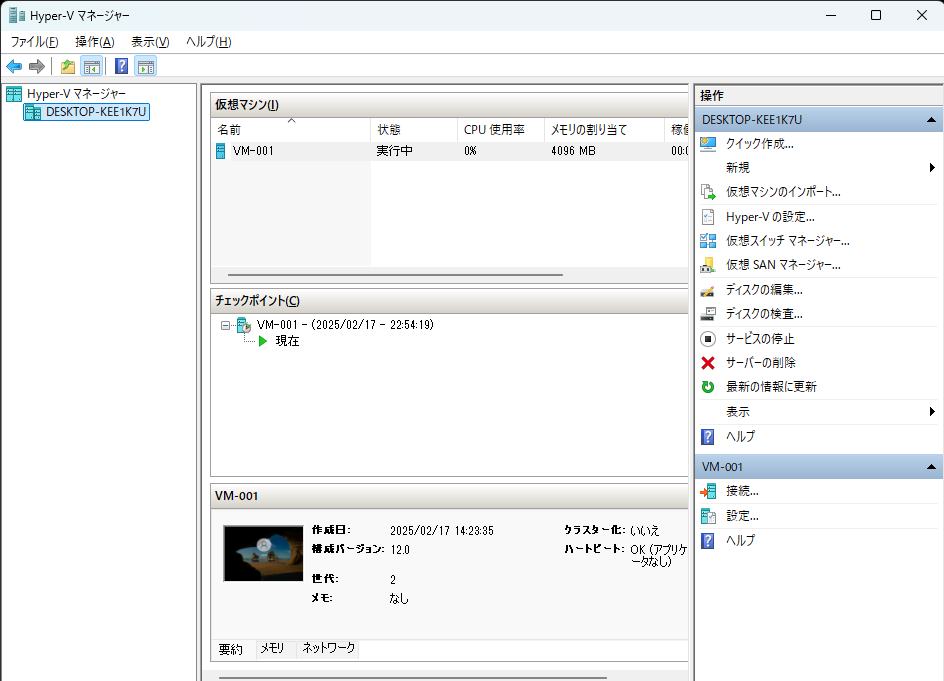The width and height of the screenshot is (944, 681).
Task: Collapse the VM-001 actions section
Action: [931, 467]
